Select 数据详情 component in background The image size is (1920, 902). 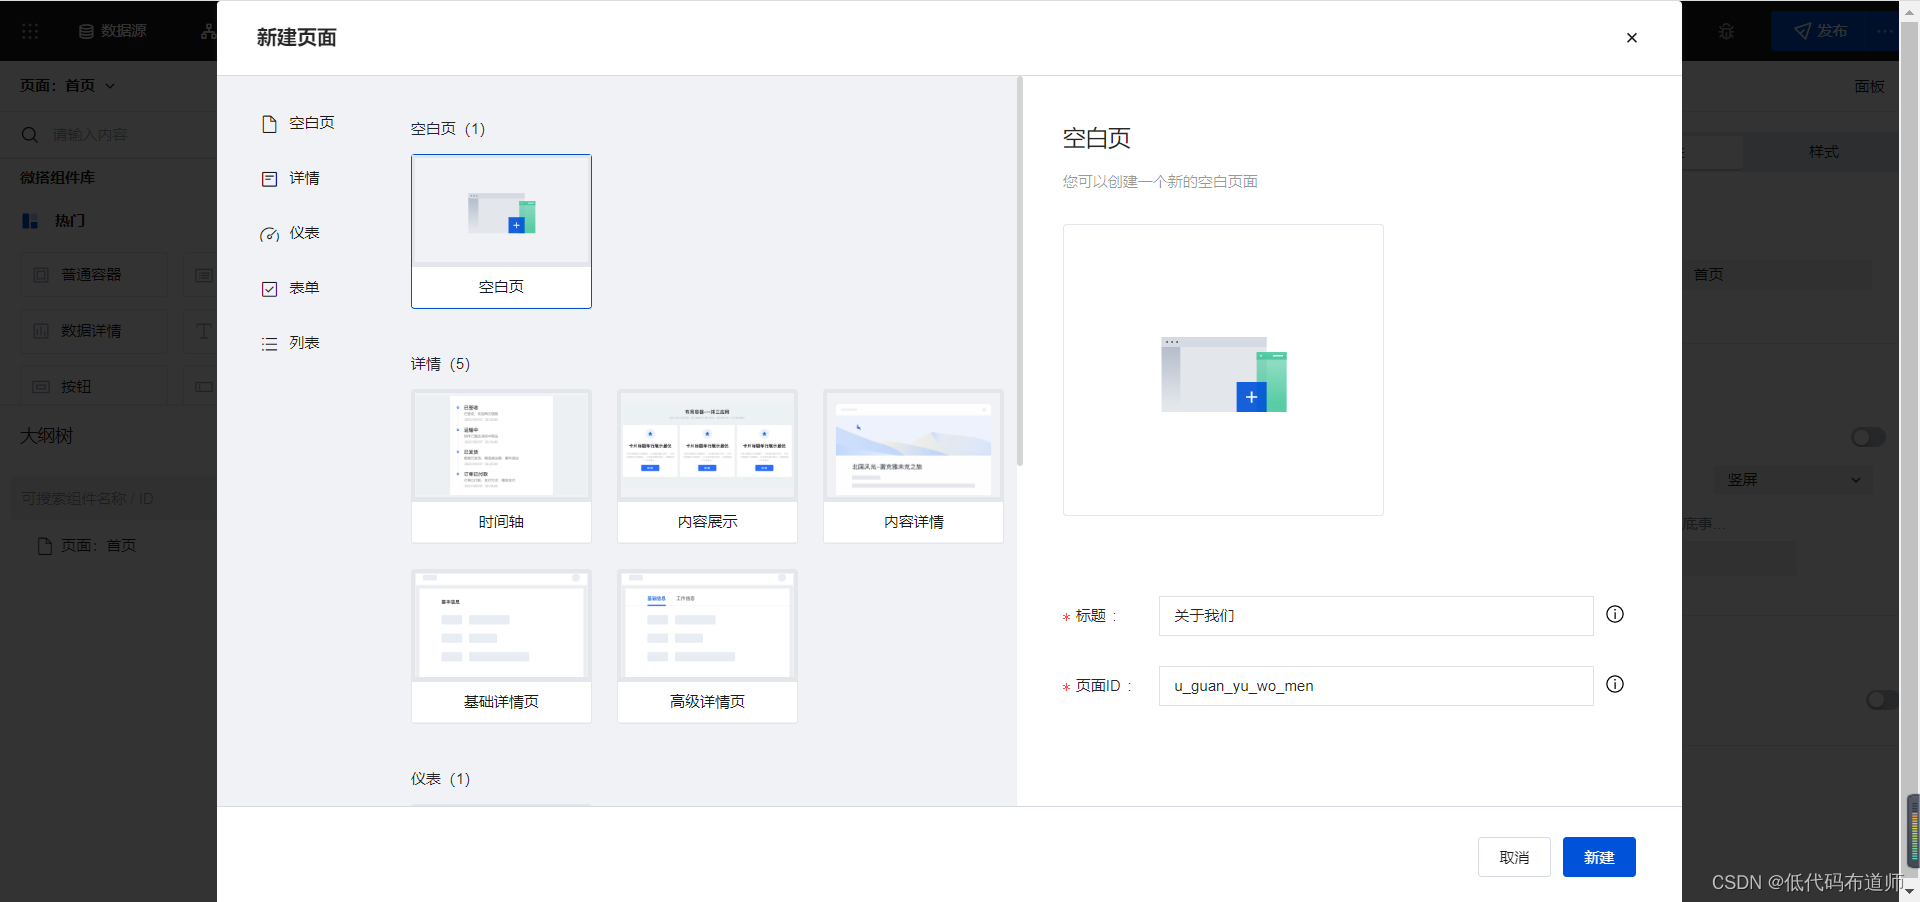tap(94, 331)
